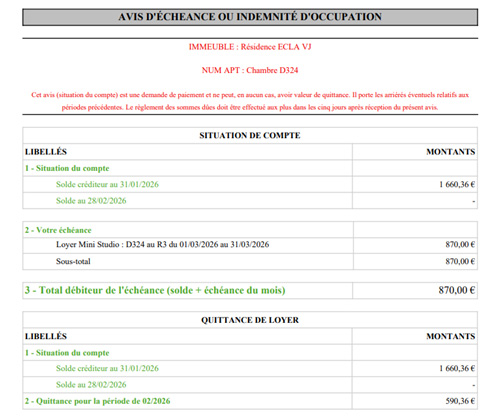Click 'MONTANTS' header in Situation de compte table
Screen dimensions: 500x420
click(x=451, y=152)
